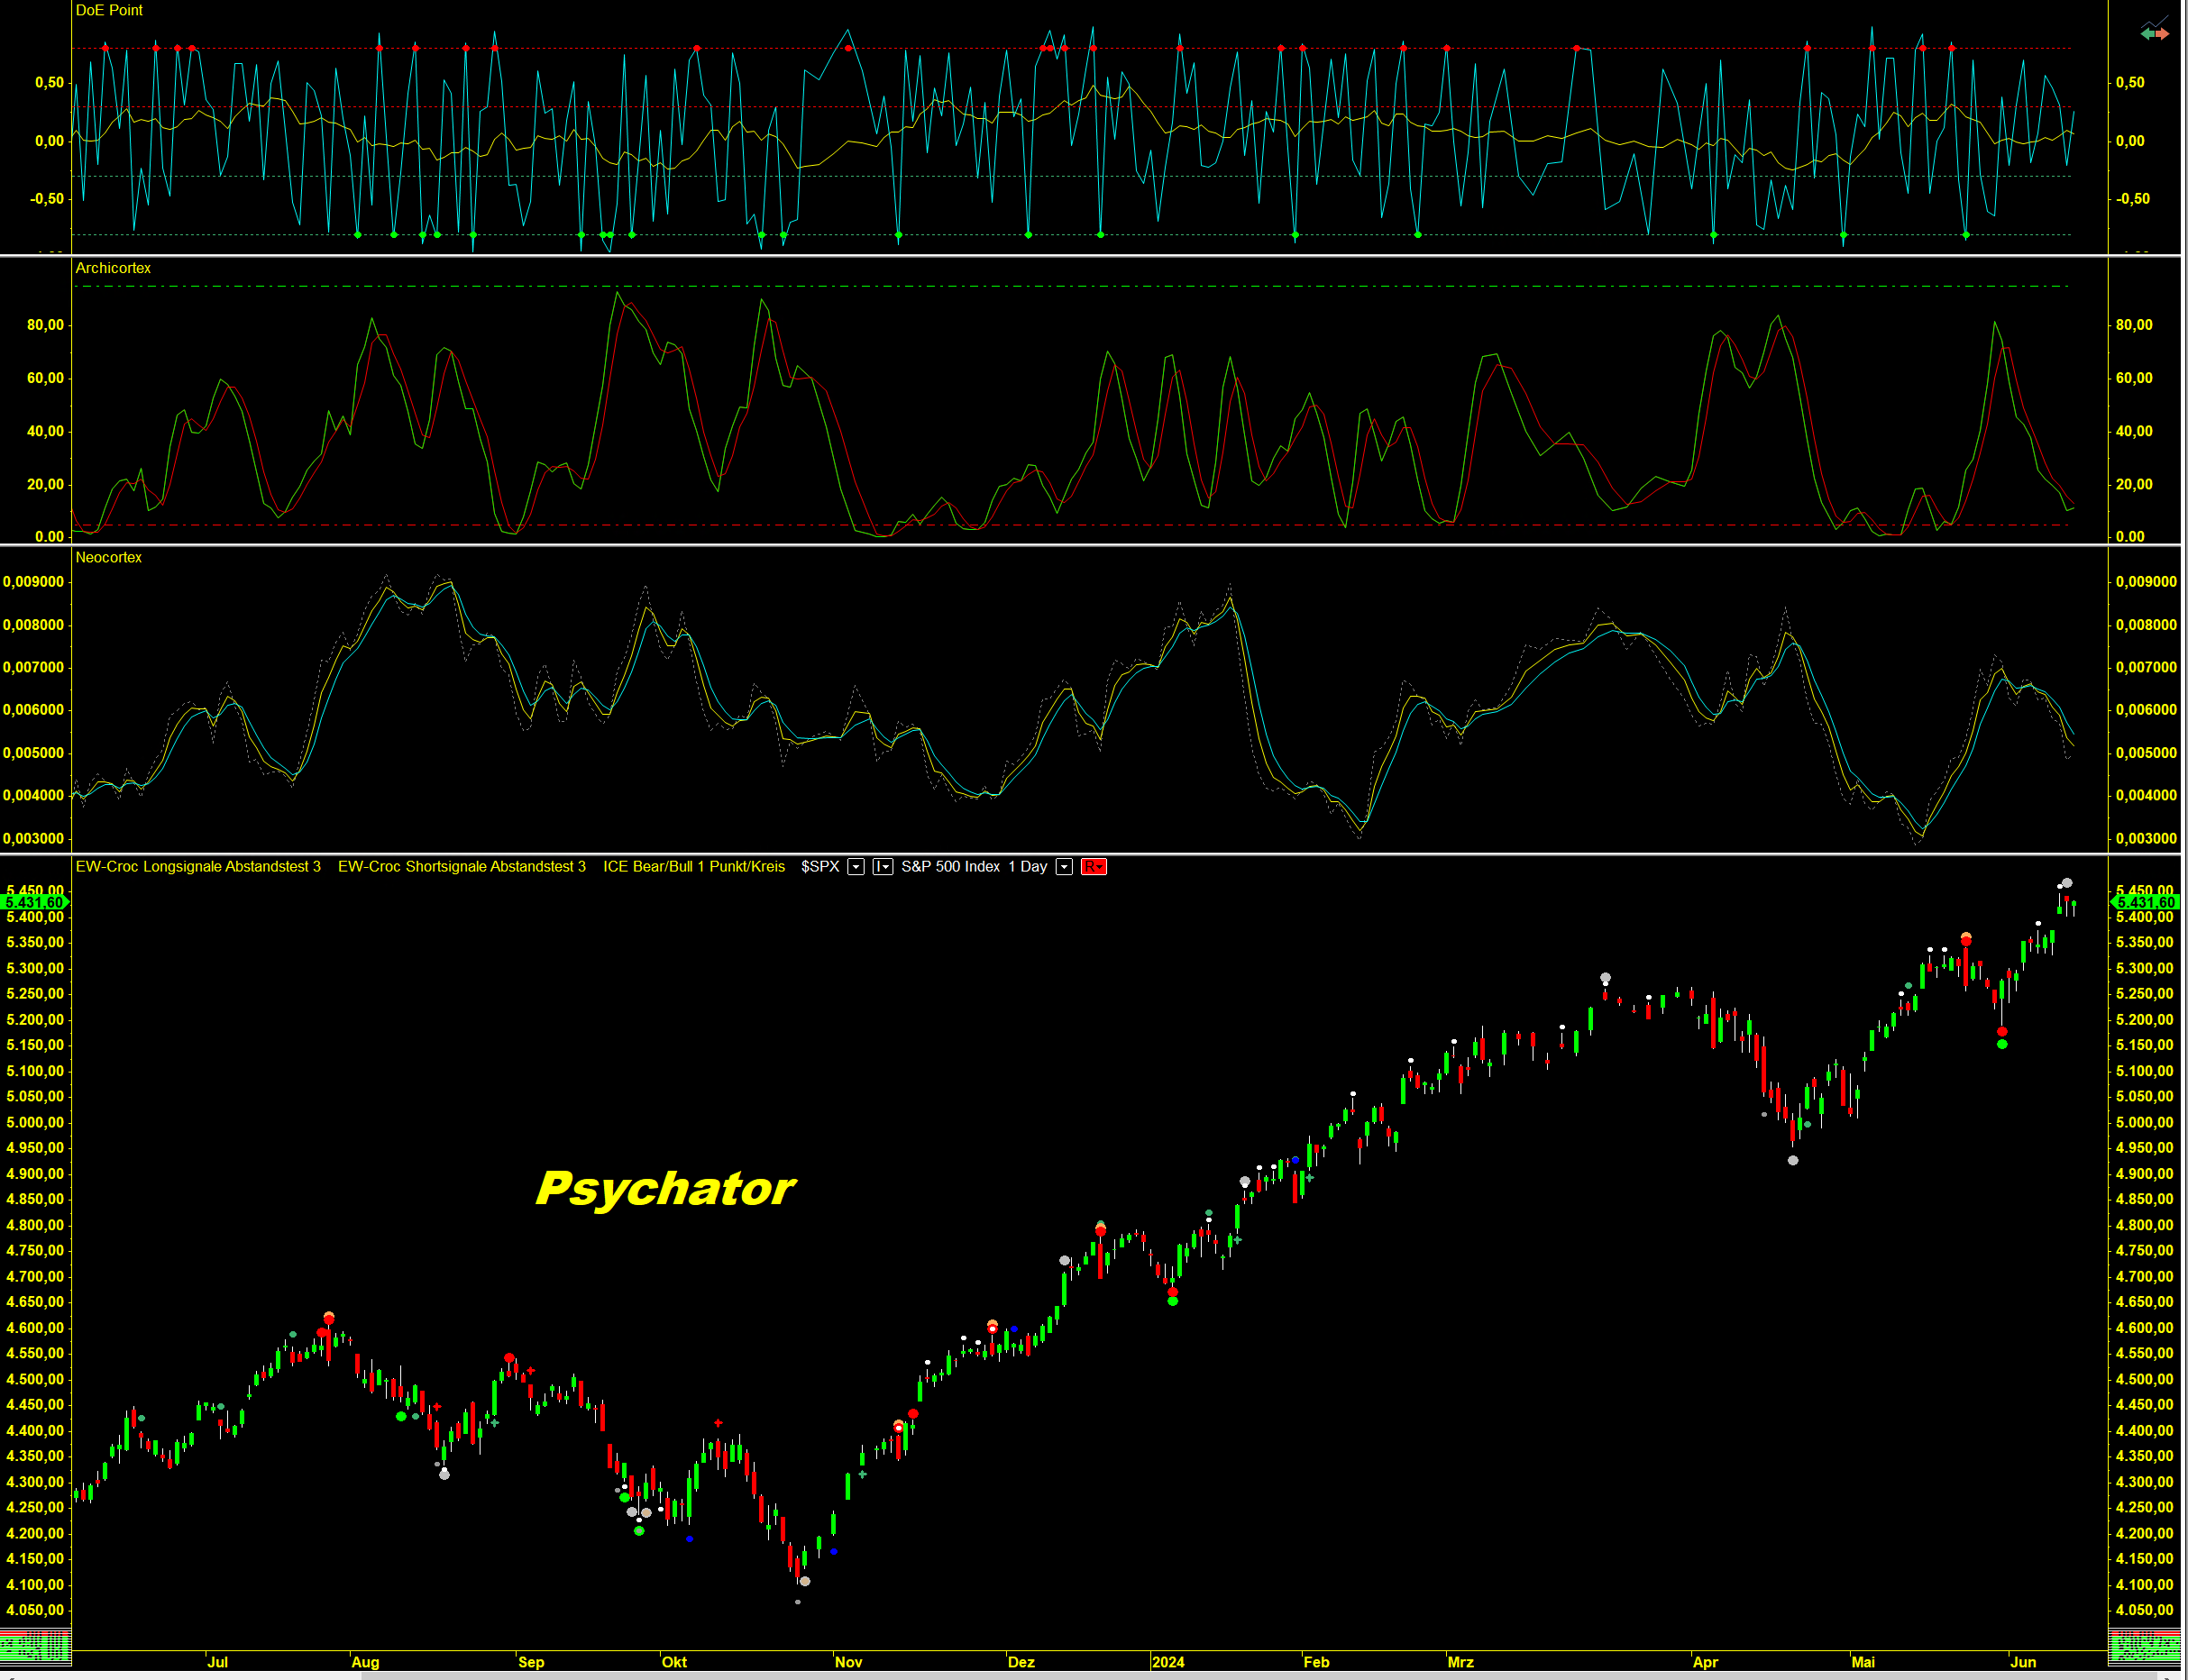
Task: Open the $SPX symbol dropdown arrow
Action: pyautogui.click(x=856, y=867)
